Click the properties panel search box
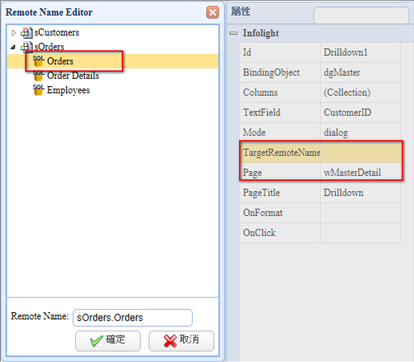Image resolution: width=414 pixels, height=362 pixels. point(361,15)
